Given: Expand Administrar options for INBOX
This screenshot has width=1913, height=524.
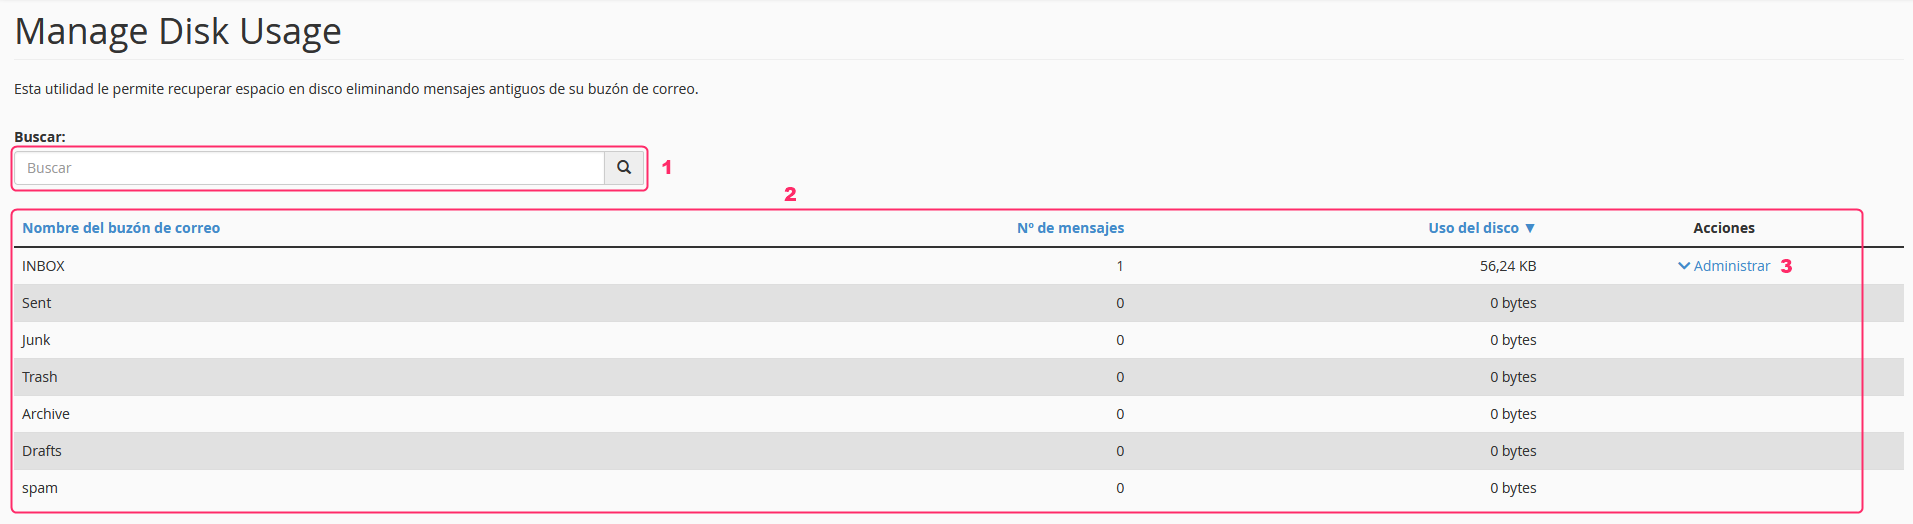Looking at the screenshot, I should (x=1724, y=266).
